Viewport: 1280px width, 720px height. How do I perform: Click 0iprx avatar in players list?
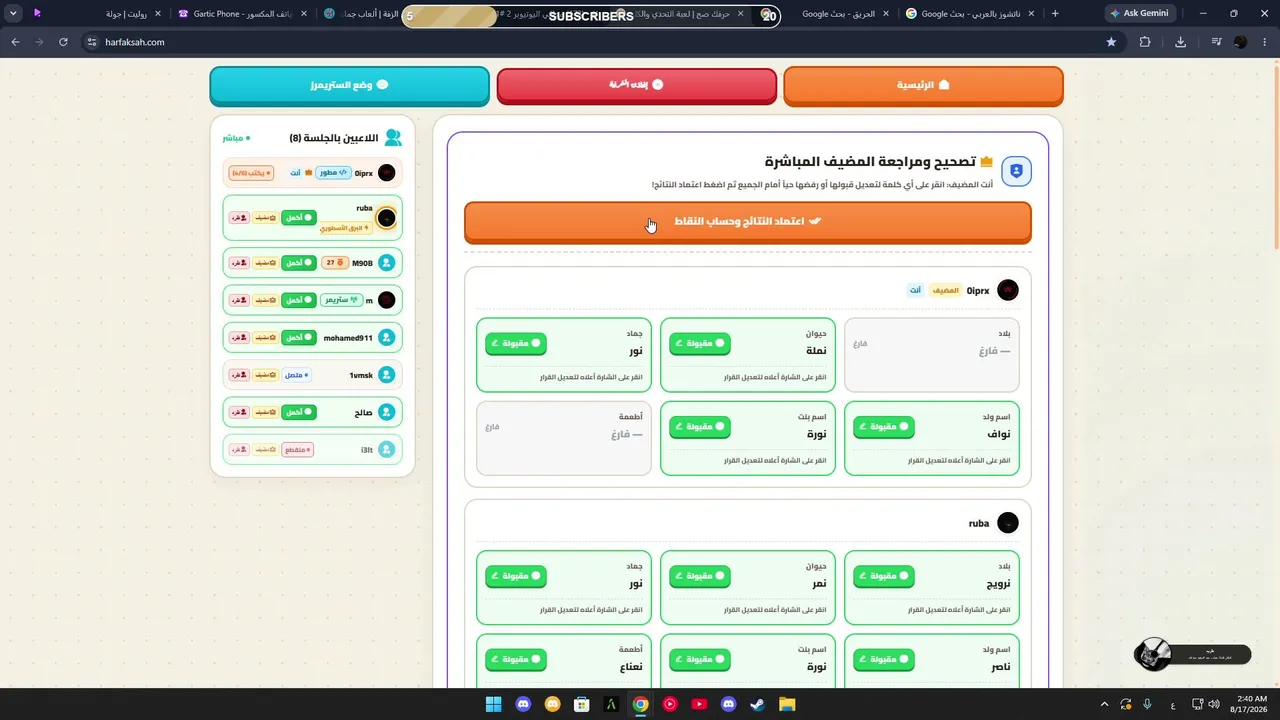pos(387,173)
